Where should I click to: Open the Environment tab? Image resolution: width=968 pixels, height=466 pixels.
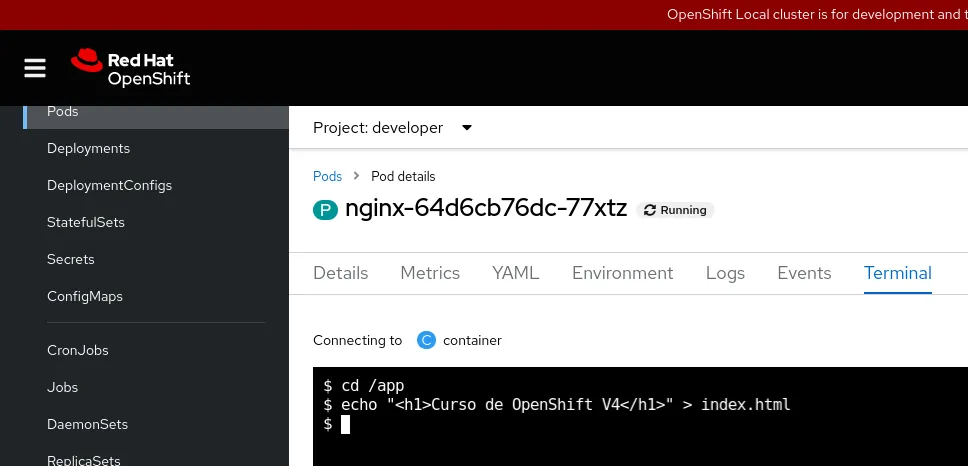(622, 273)
